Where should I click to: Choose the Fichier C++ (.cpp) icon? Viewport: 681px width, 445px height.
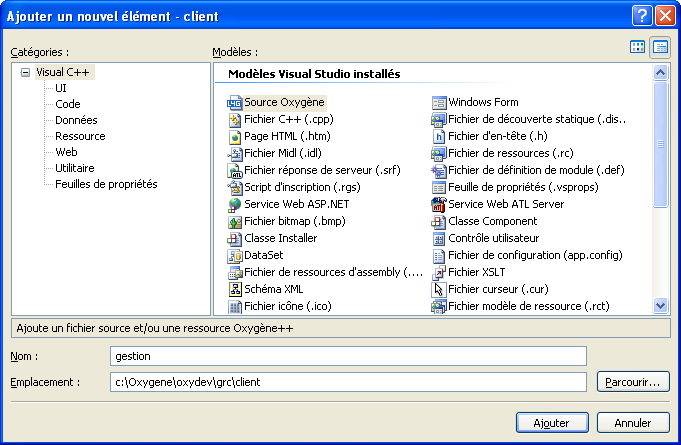pyautogui.click(x=235, y=119)
